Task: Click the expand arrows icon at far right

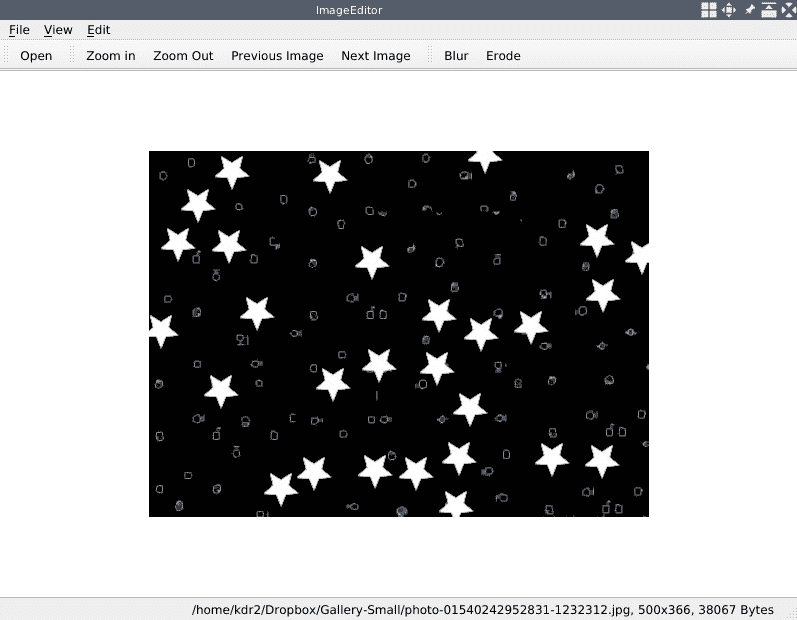Action: 787,10
